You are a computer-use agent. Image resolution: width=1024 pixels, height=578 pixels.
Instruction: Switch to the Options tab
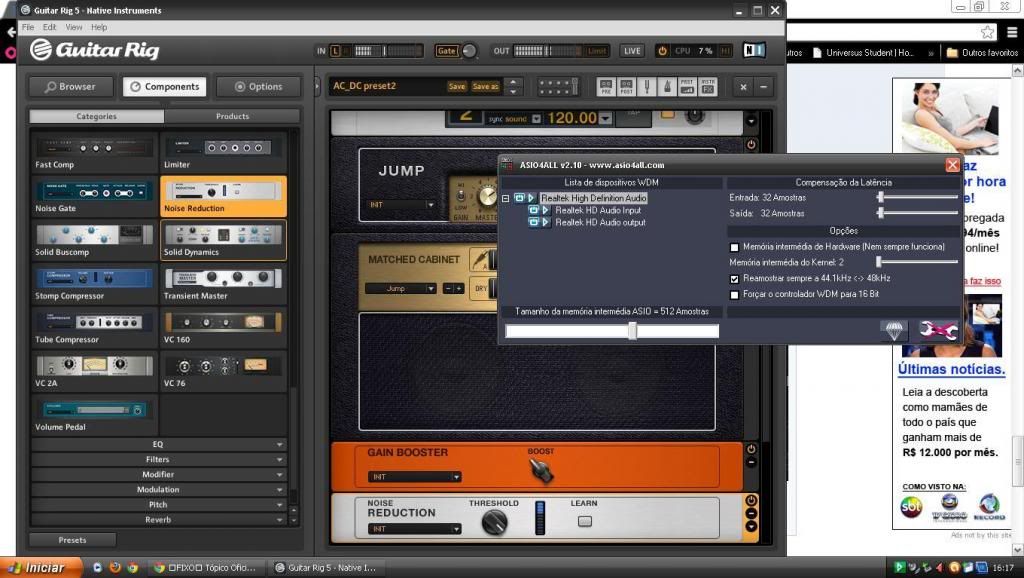click(x=259, y=87)
